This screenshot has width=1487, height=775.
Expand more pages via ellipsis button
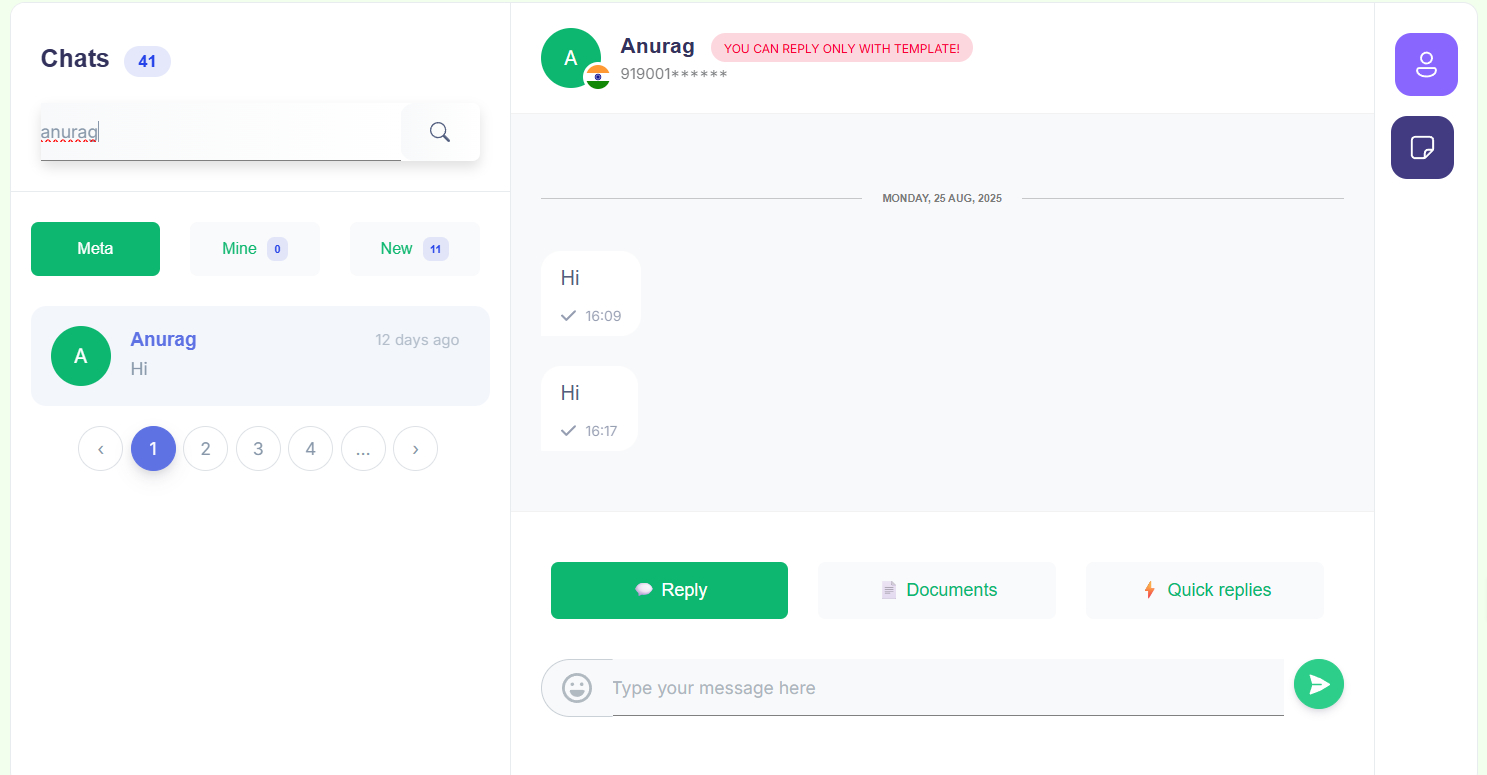(363, 449)
